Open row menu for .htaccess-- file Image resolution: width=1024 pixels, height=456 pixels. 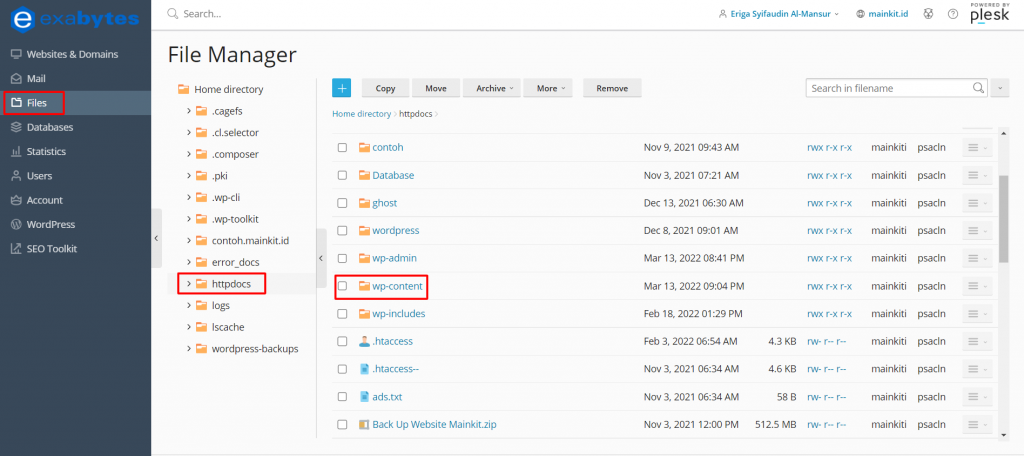coord(977,369)
